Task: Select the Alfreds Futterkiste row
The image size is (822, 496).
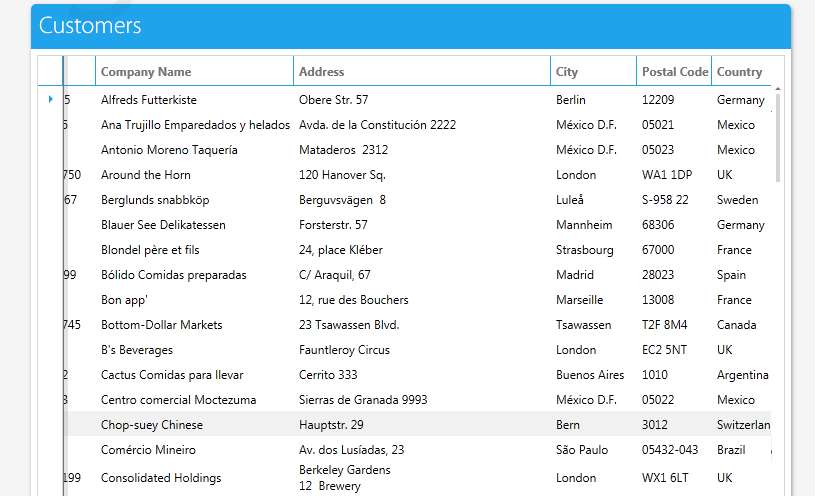Action: click(149, 100)
